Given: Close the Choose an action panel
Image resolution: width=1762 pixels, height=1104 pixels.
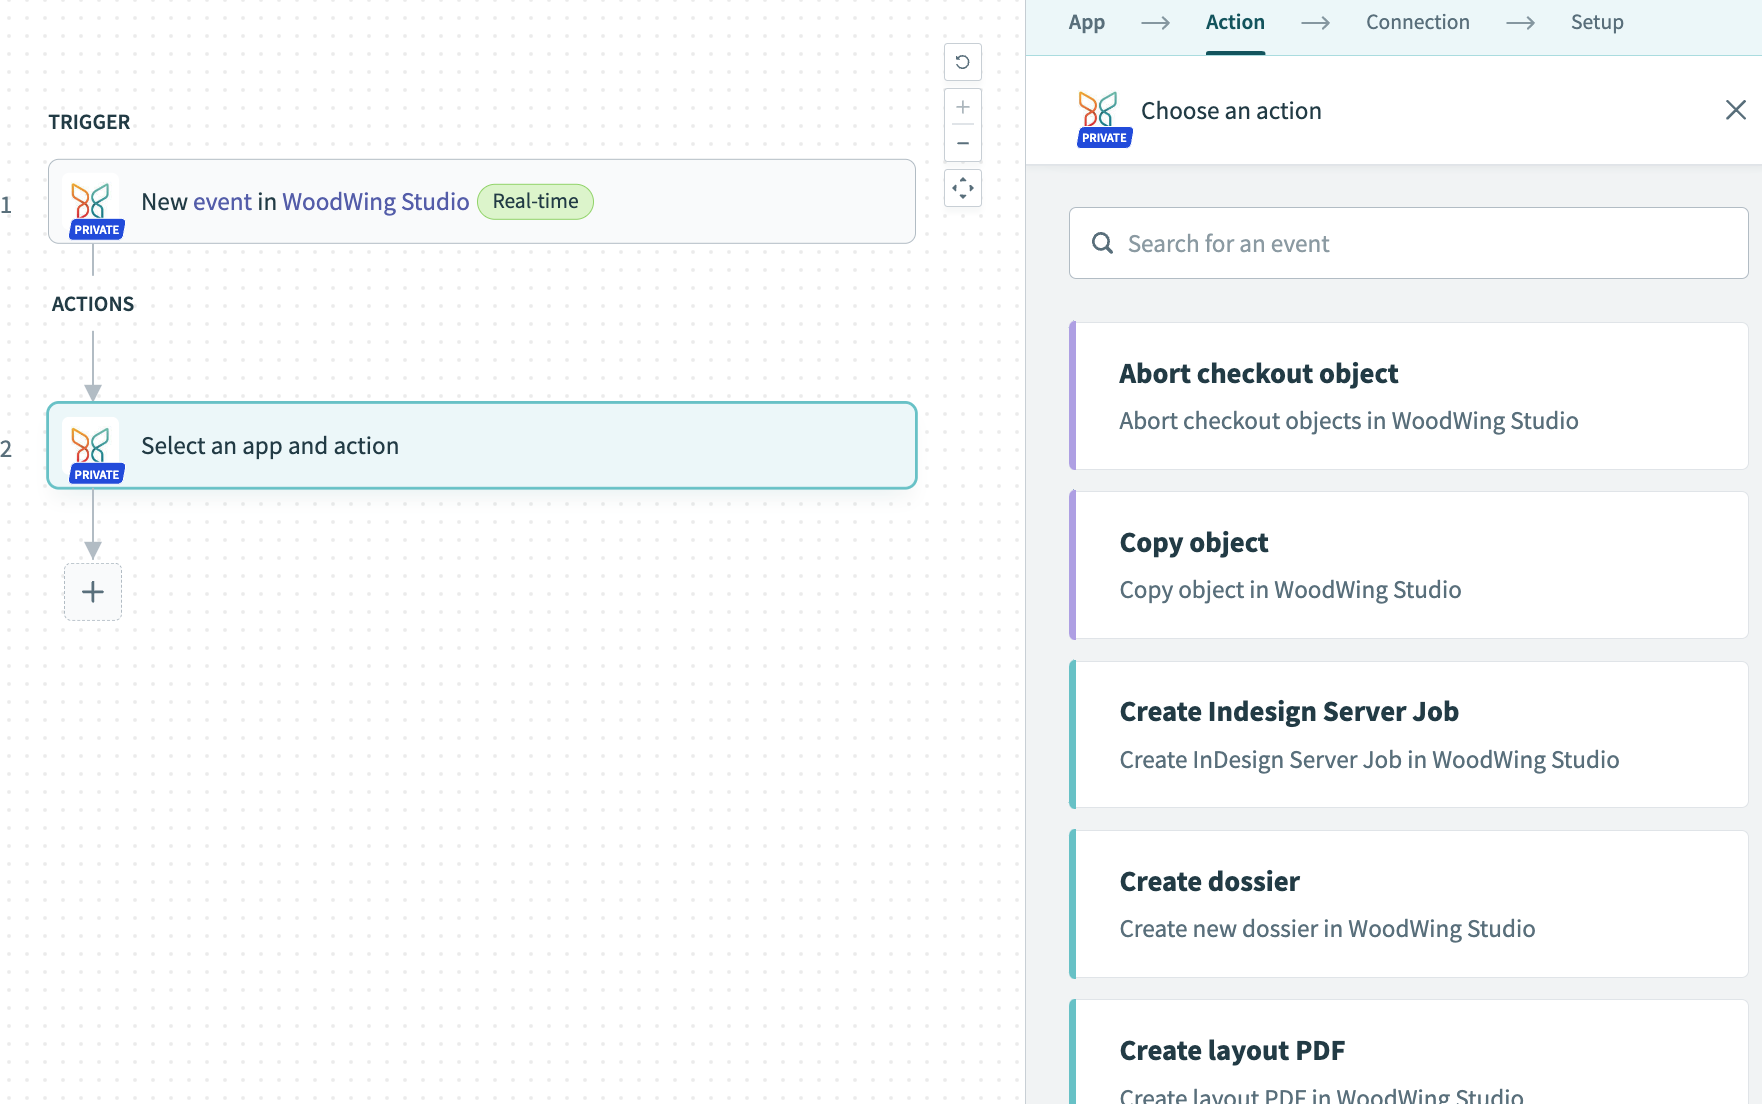Looking at the screenshot, I should (x=1736, y=110).
